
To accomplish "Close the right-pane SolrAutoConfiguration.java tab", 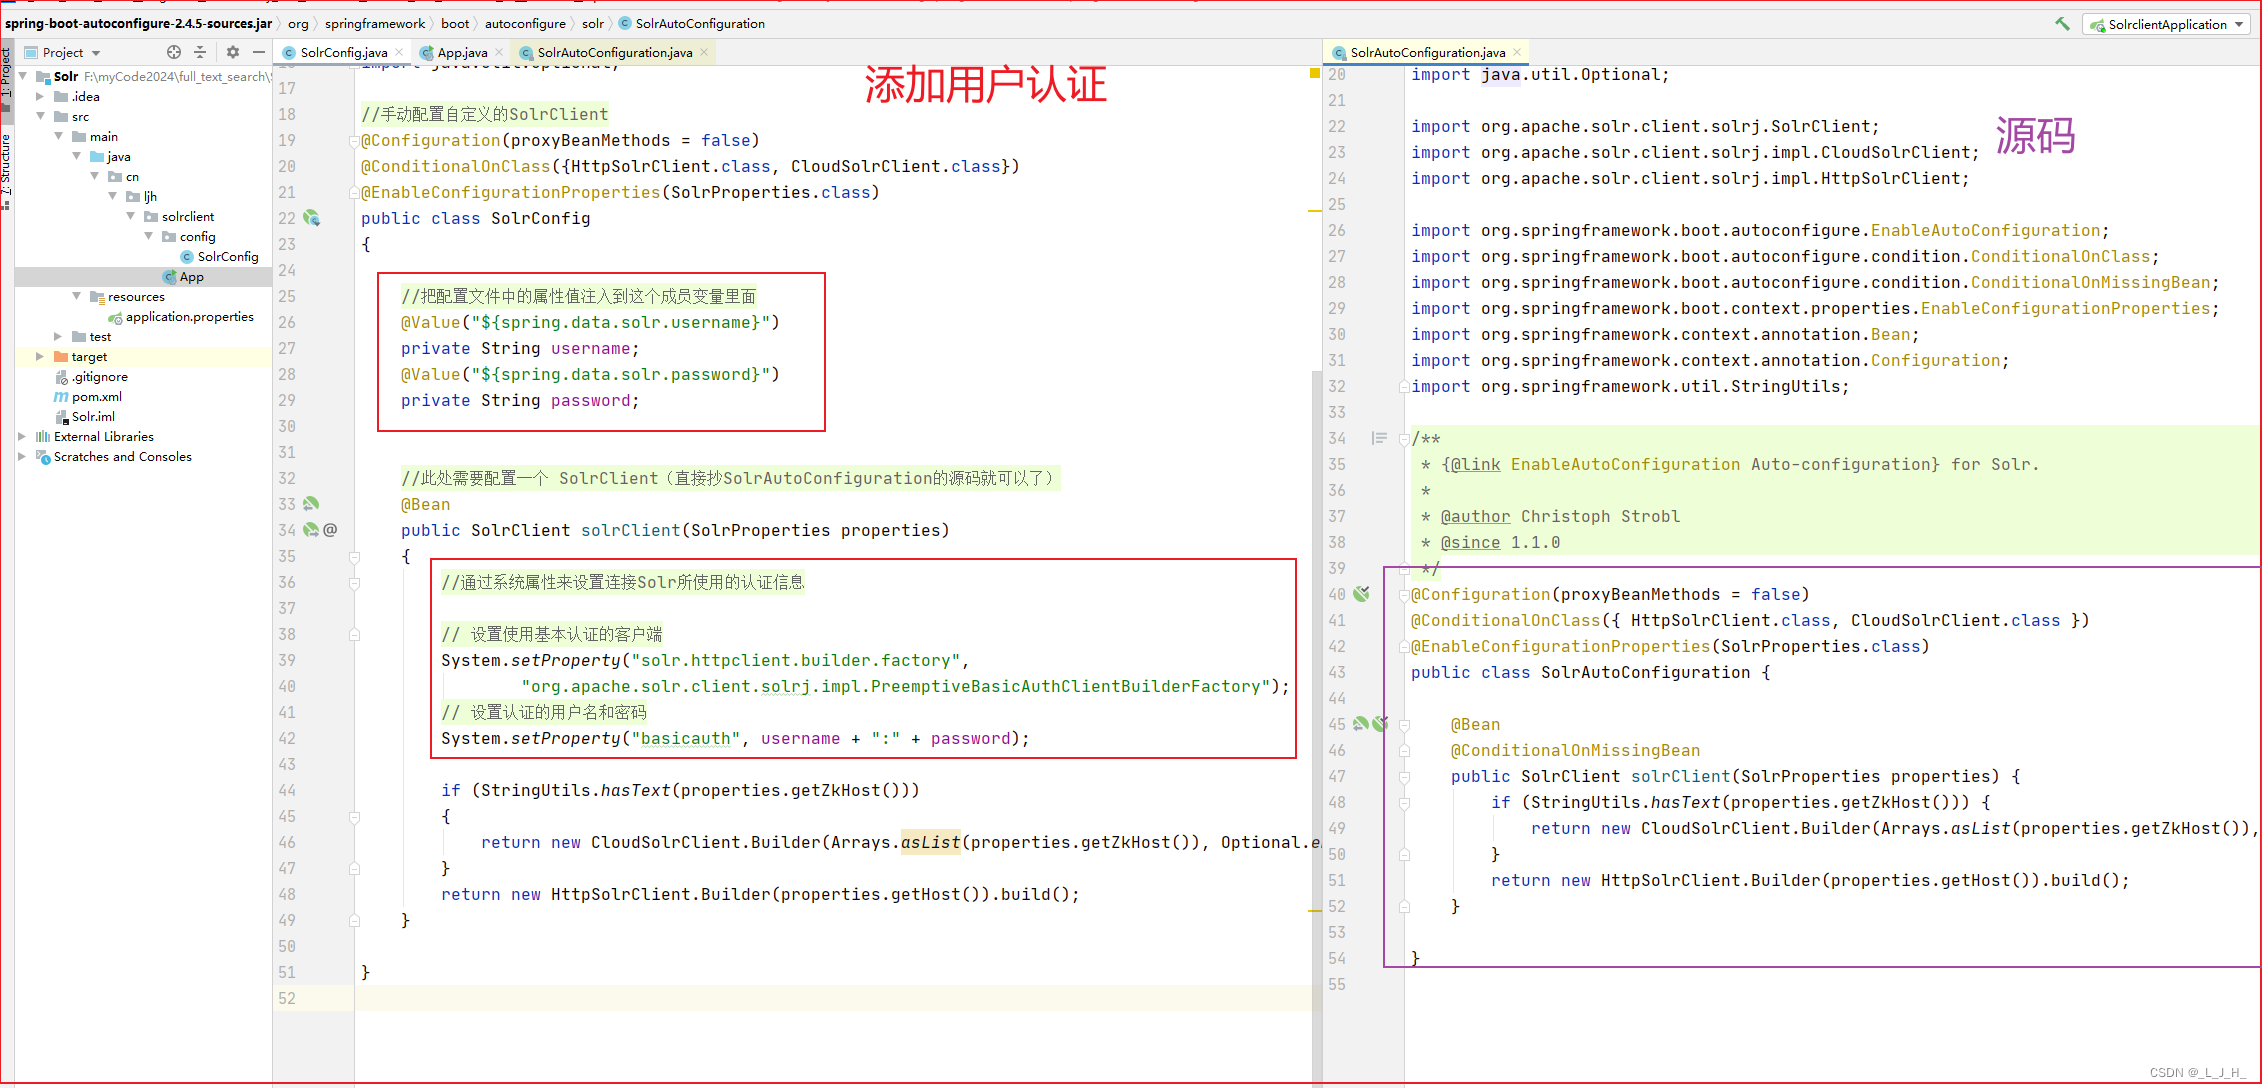I will coord(1517,52).
